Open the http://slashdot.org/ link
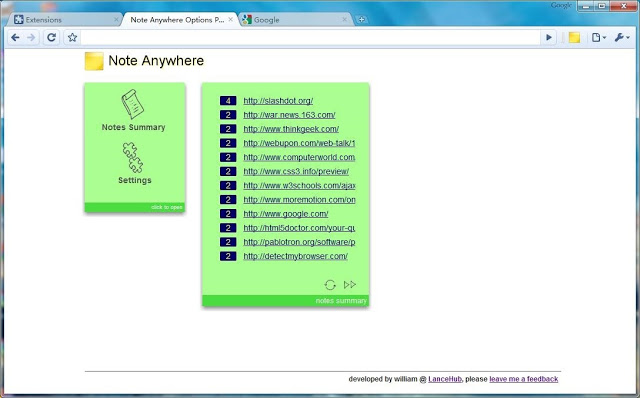Screen dimensions: 640x398 pyautogui.click(x=278, y=101)
